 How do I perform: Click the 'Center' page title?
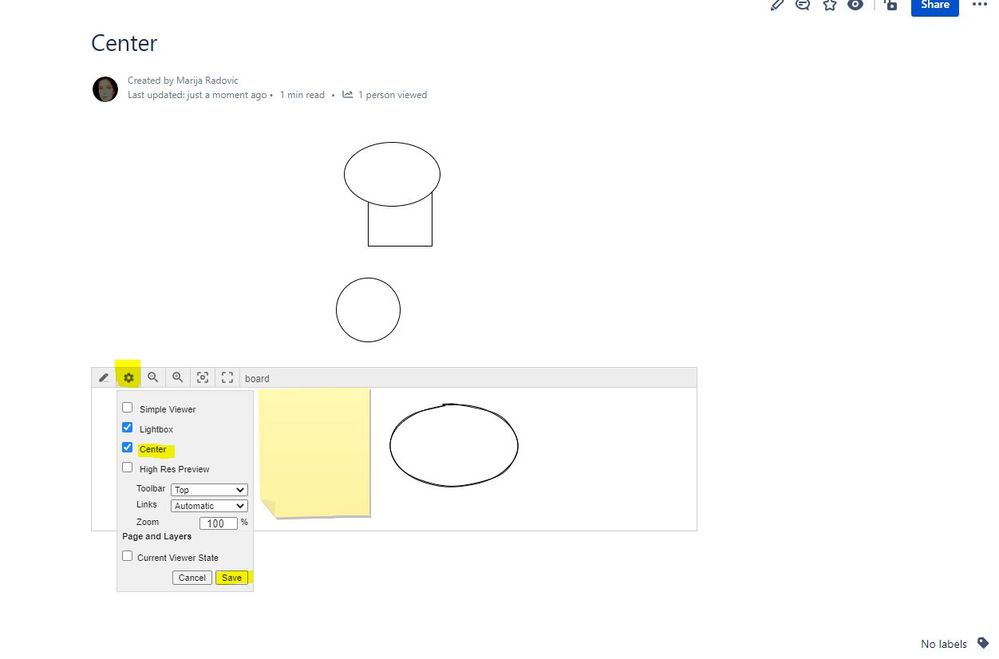(124, 43)
